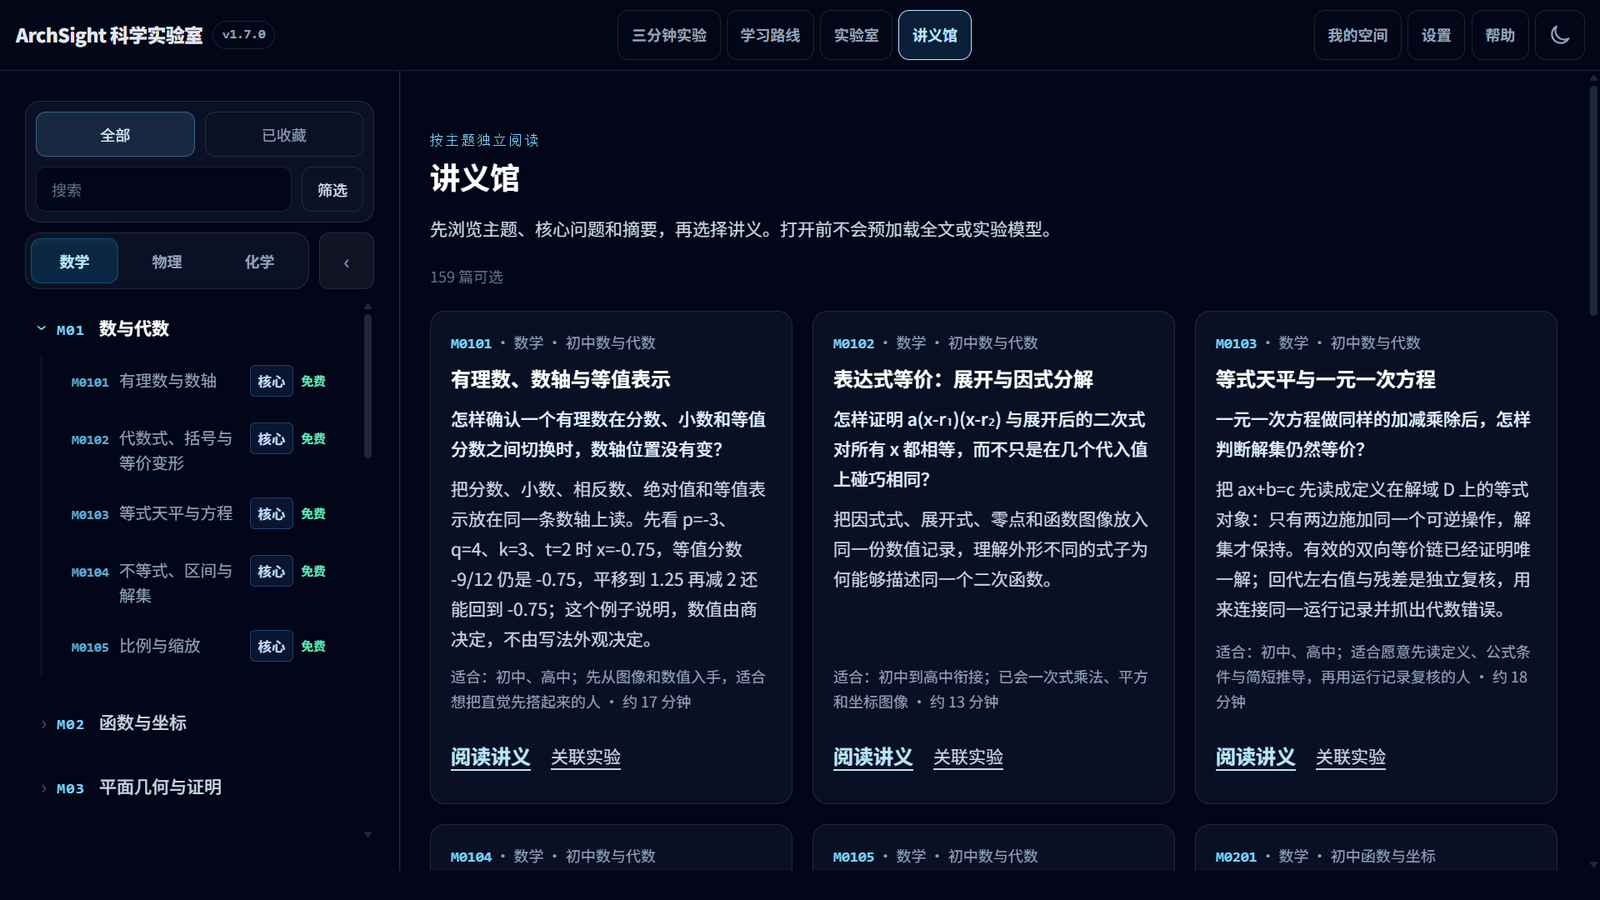
Task: Focus the 搜索 input field
Action: [x=164, y=190]
